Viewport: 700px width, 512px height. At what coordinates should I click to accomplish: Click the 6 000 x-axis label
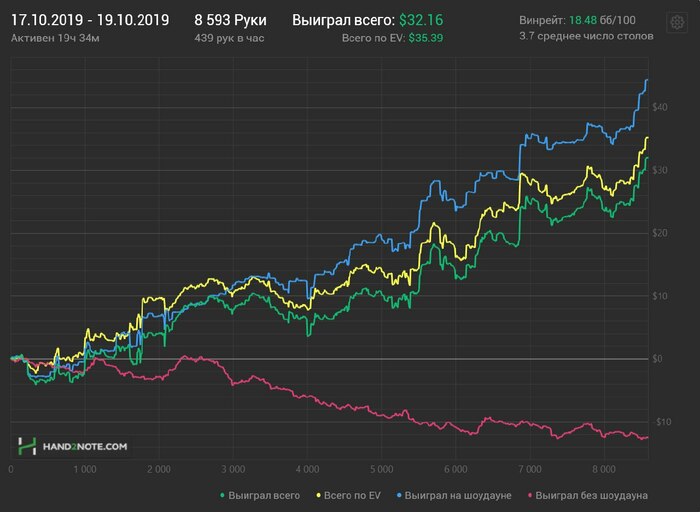pyautogui.click(x=455, y=469)
